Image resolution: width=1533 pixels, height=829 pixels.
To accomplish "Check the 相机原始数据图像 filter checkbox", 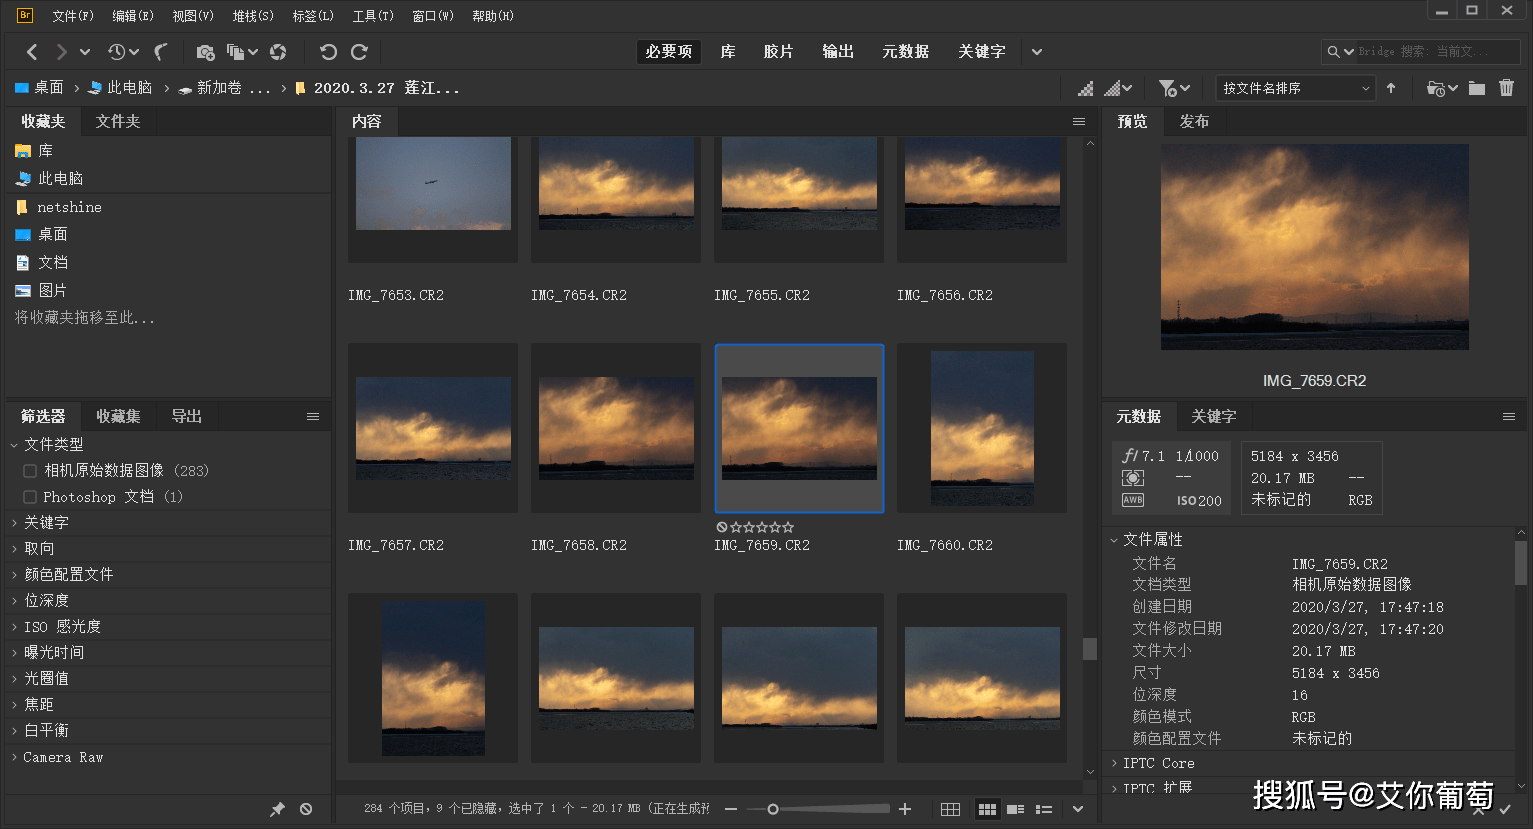I will (29, 471).
